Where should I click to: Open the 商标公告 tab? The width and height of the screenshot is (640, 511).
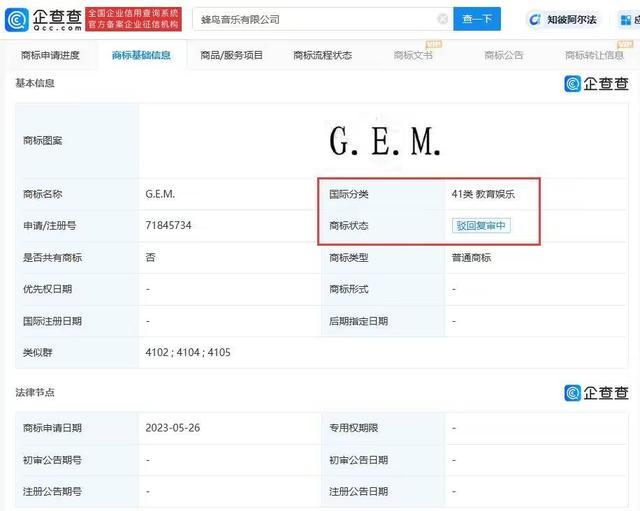[x=503, y=56]
